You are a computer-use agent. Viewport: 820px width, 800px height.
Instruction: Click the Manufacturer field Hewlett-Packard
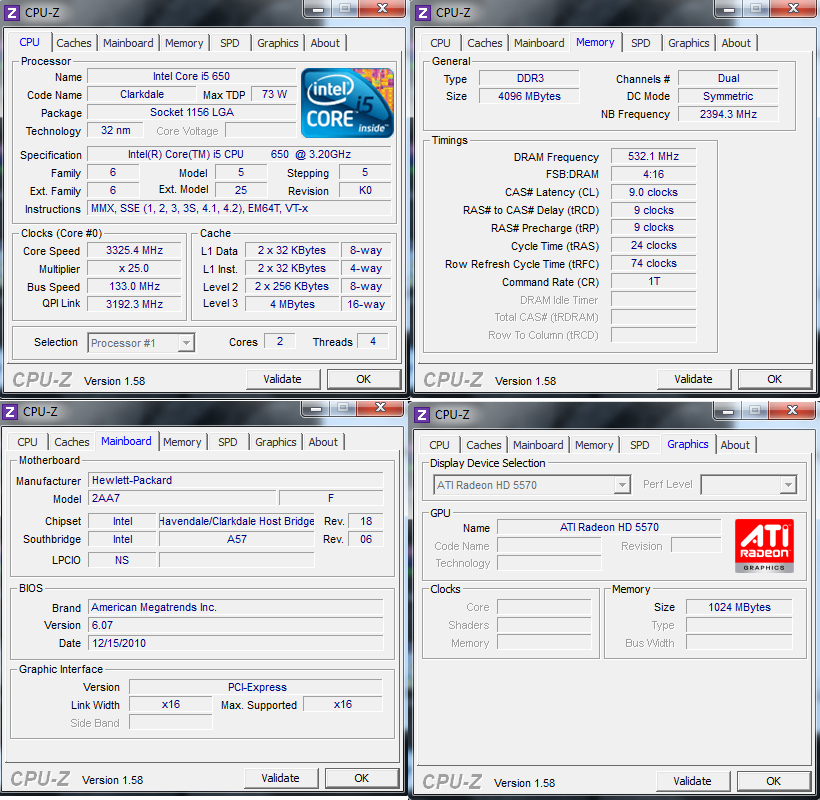236,481
